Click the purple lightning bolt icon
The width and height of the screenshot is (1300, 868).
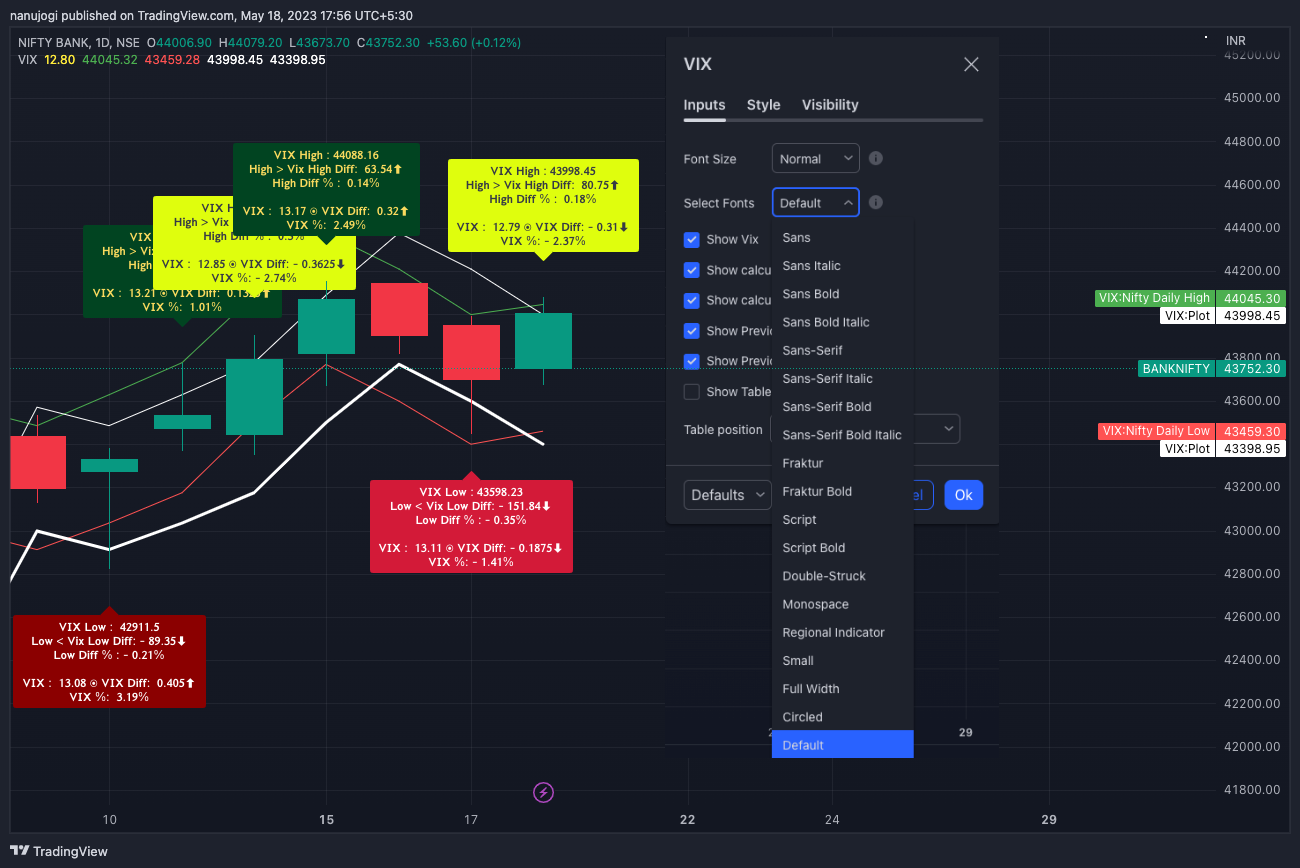pos(543,792)
